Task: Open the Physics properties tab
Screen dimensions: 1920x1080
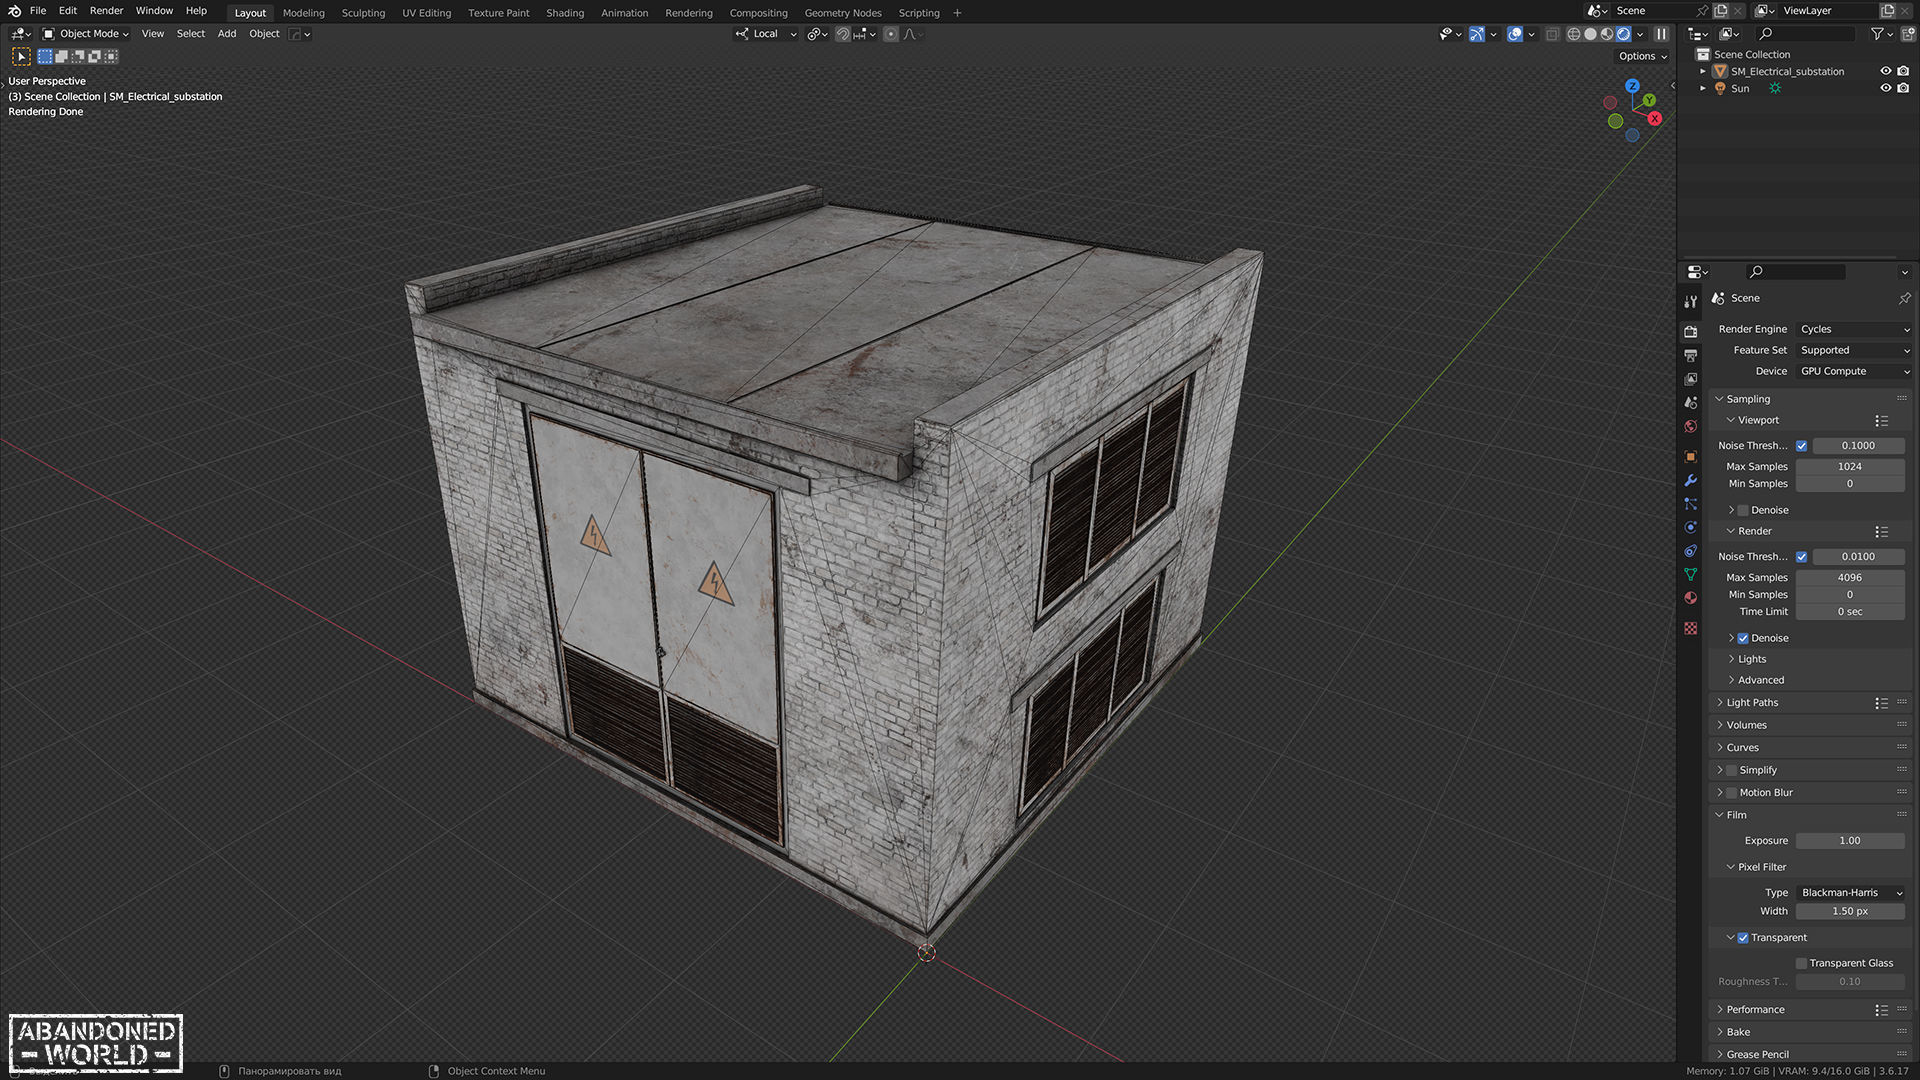Action: [x=1690, y=528]
